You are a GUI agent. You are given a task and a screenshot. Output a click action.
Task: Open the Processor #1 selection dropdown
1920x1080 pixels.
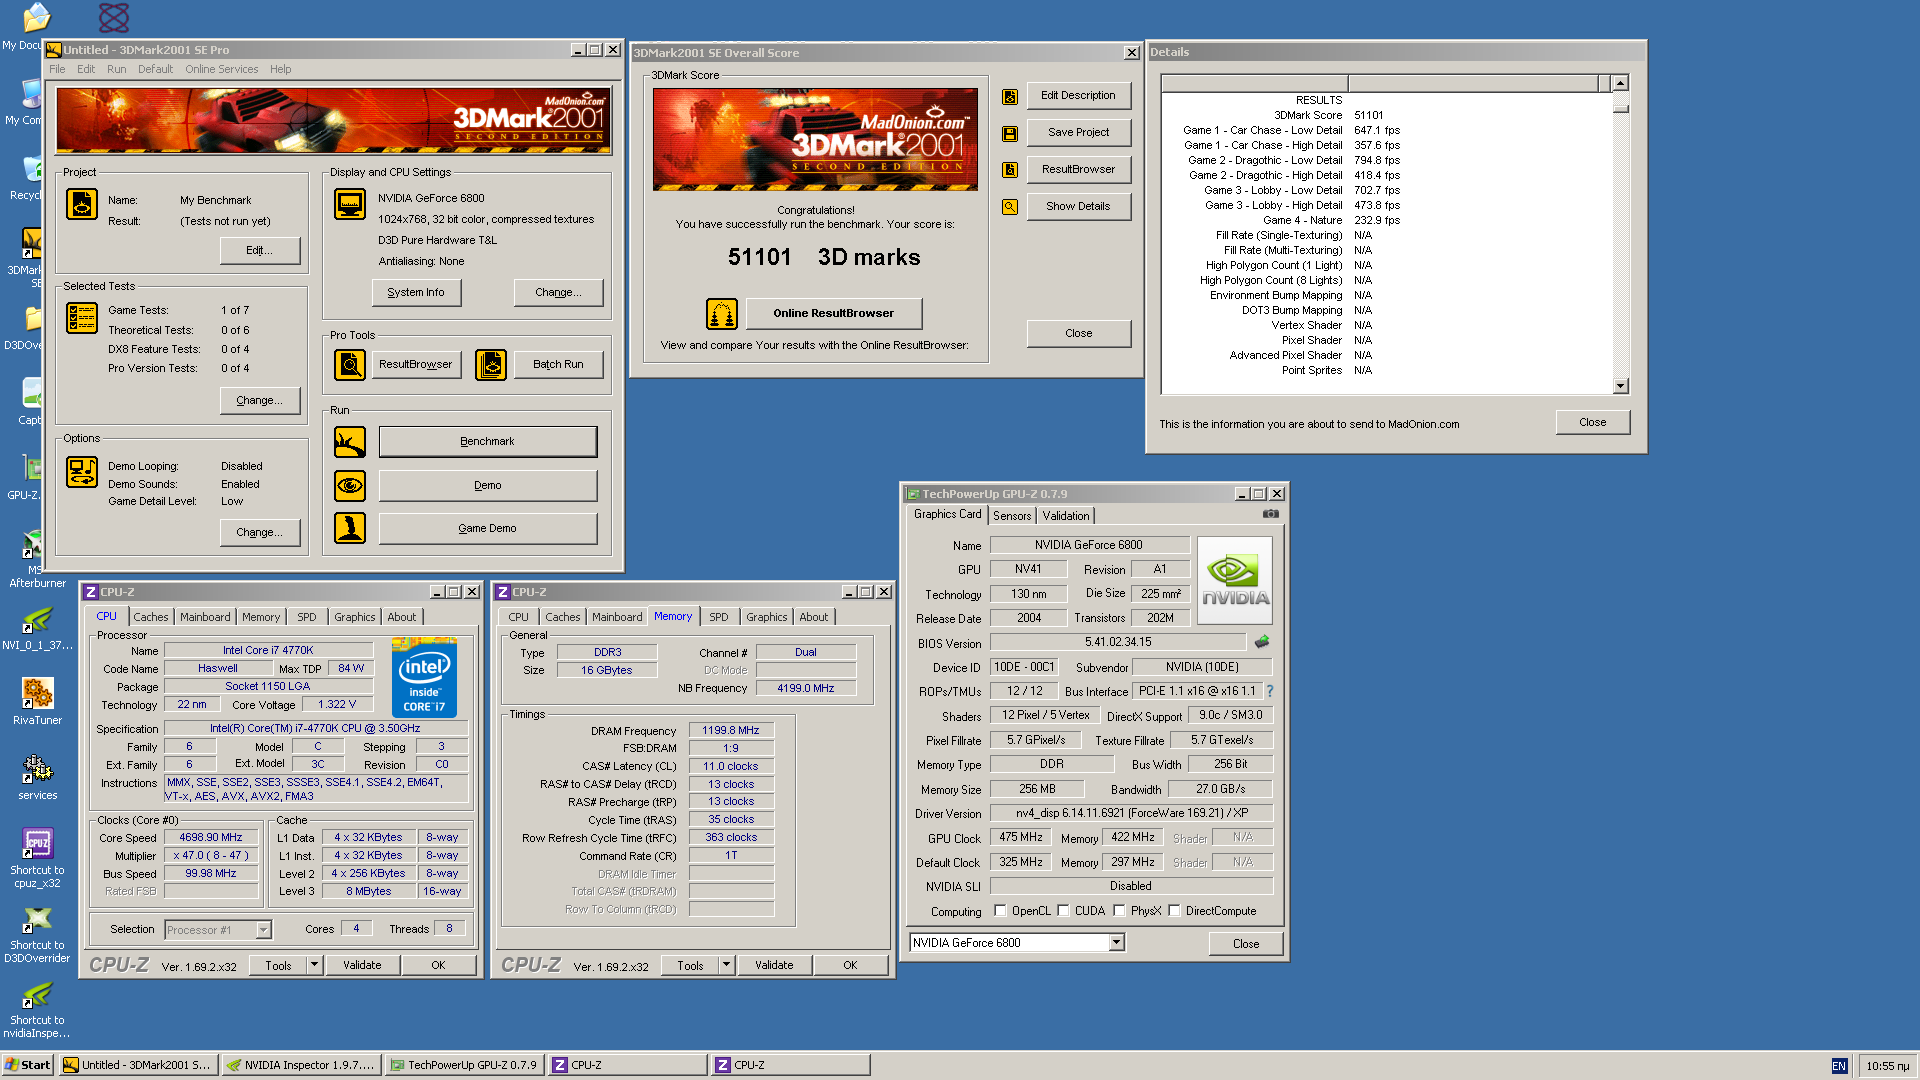[263, 930]
